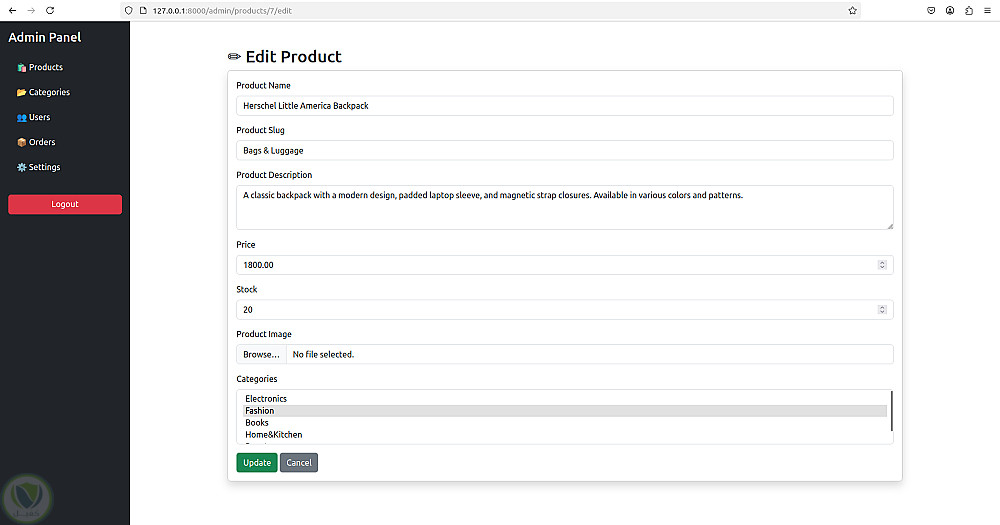Image resolution: width=1000 pixels, height=525 pixels.
Task: Open the browser hamburger menu
Action: (x=988, y=10)
